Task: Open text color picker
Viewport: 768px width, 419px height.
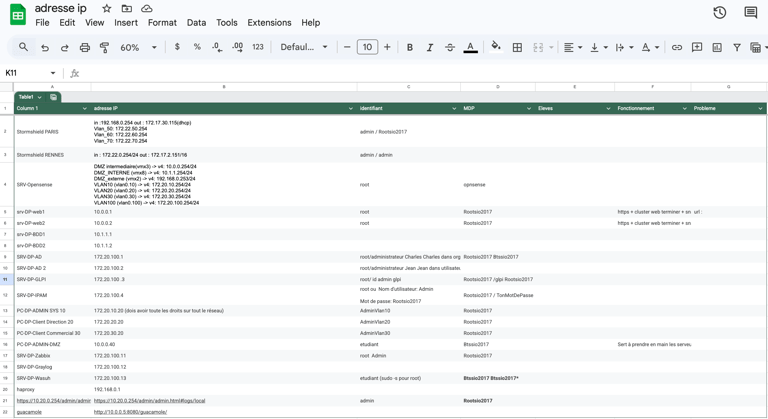Action: [x=470, y=48]
